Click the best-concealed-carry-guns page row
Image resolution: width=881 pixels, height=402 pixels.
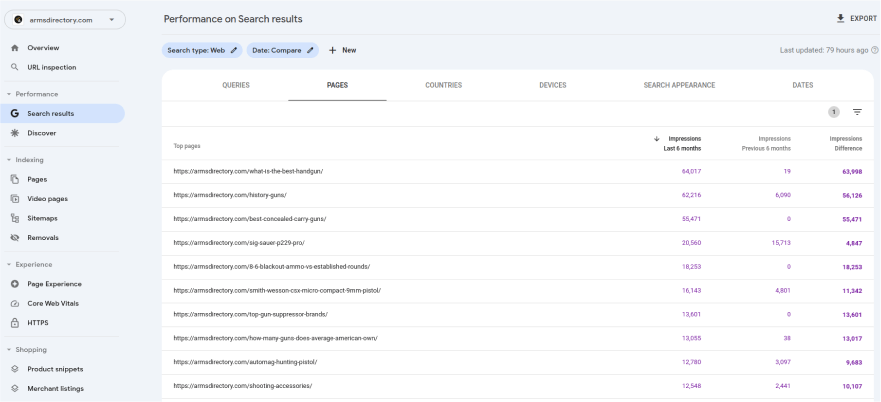click(x=517, y=219)
